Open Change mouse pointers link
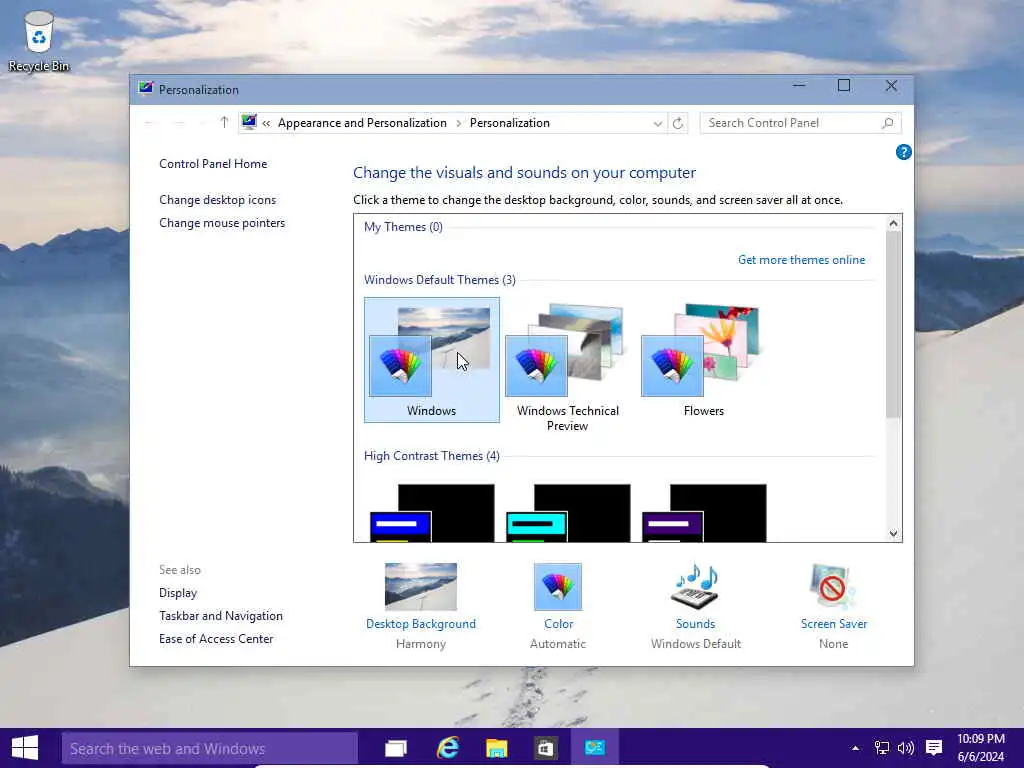Viewport: 1024px width, 768px height. [222, 223]
